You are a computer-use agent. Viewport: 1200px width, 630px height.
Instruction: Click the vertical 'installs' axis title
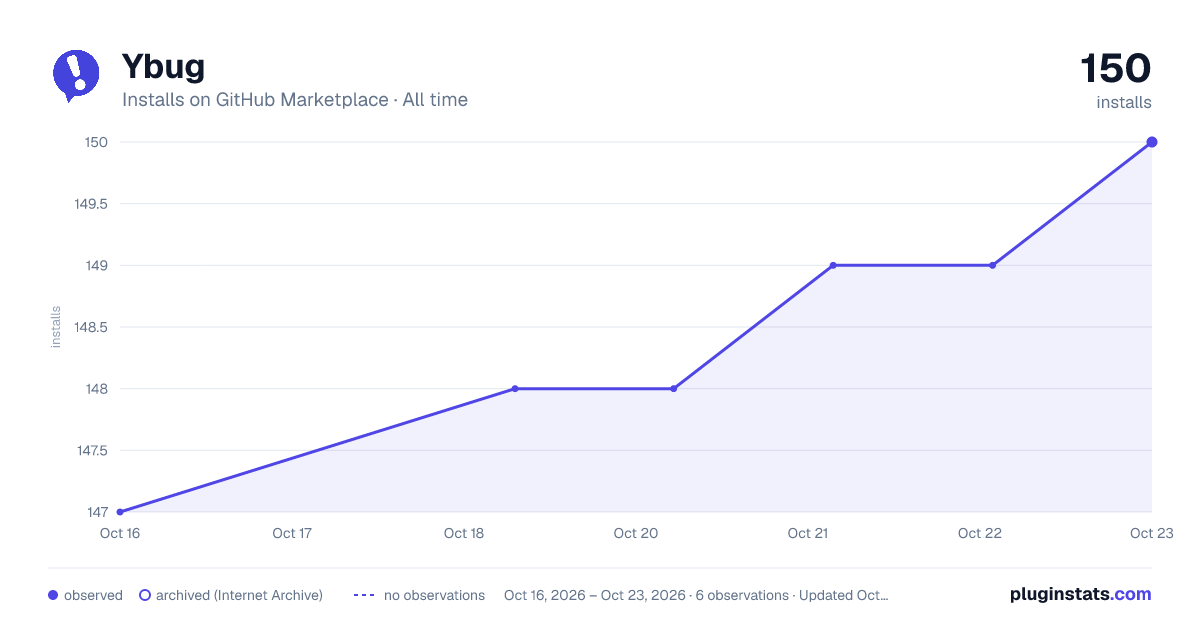pos(56,327)
